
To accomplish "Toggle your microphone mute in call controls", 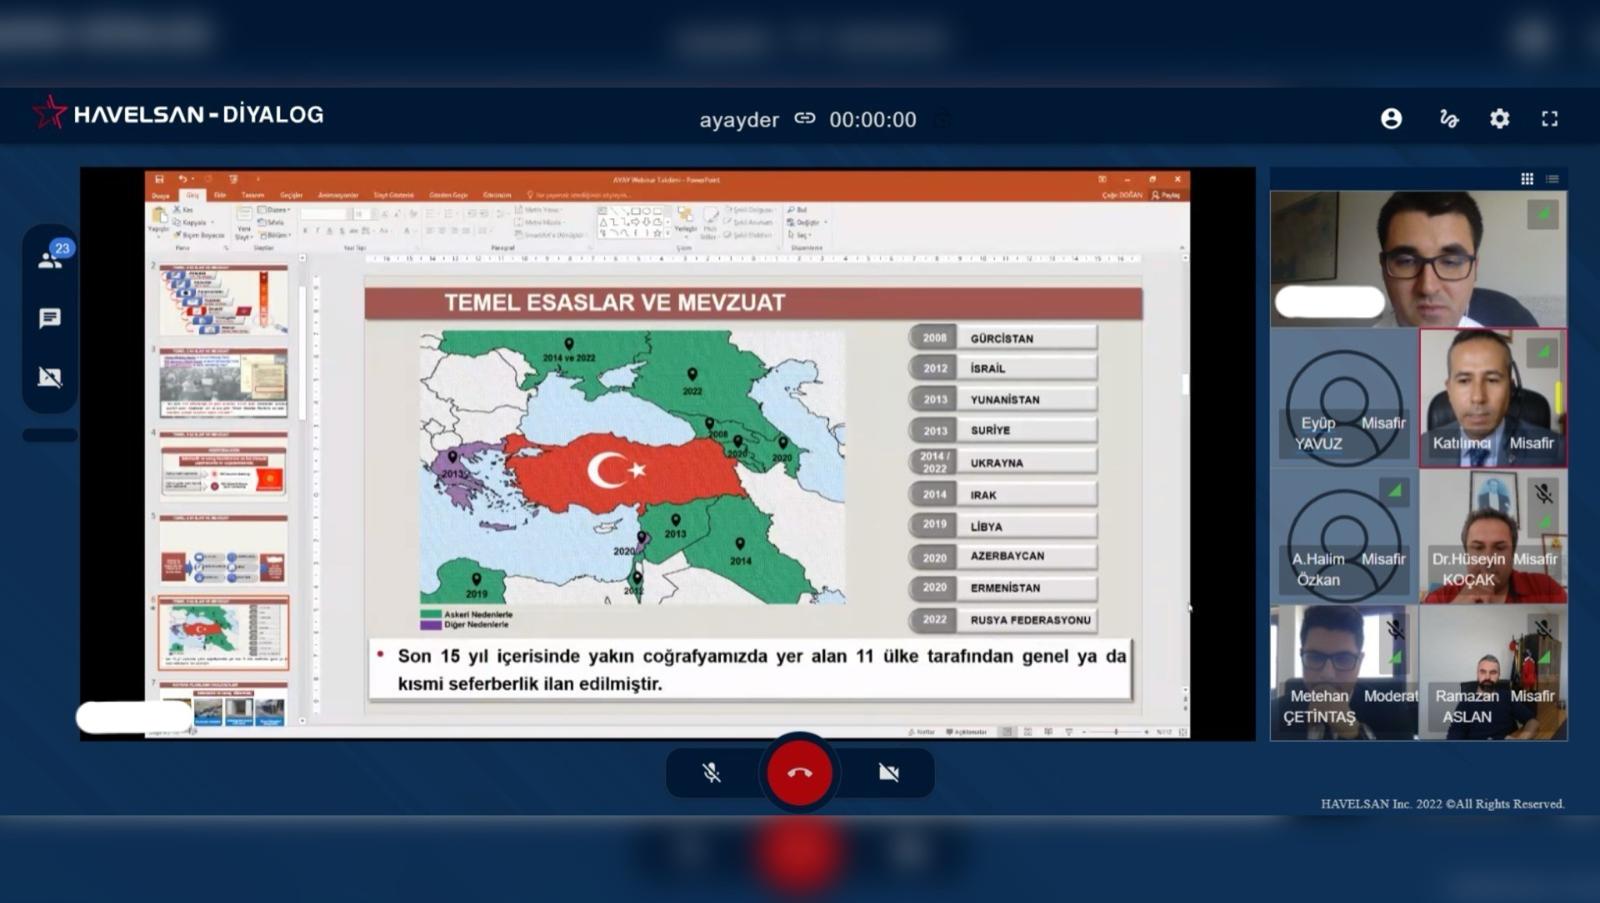I will point(710,772).
